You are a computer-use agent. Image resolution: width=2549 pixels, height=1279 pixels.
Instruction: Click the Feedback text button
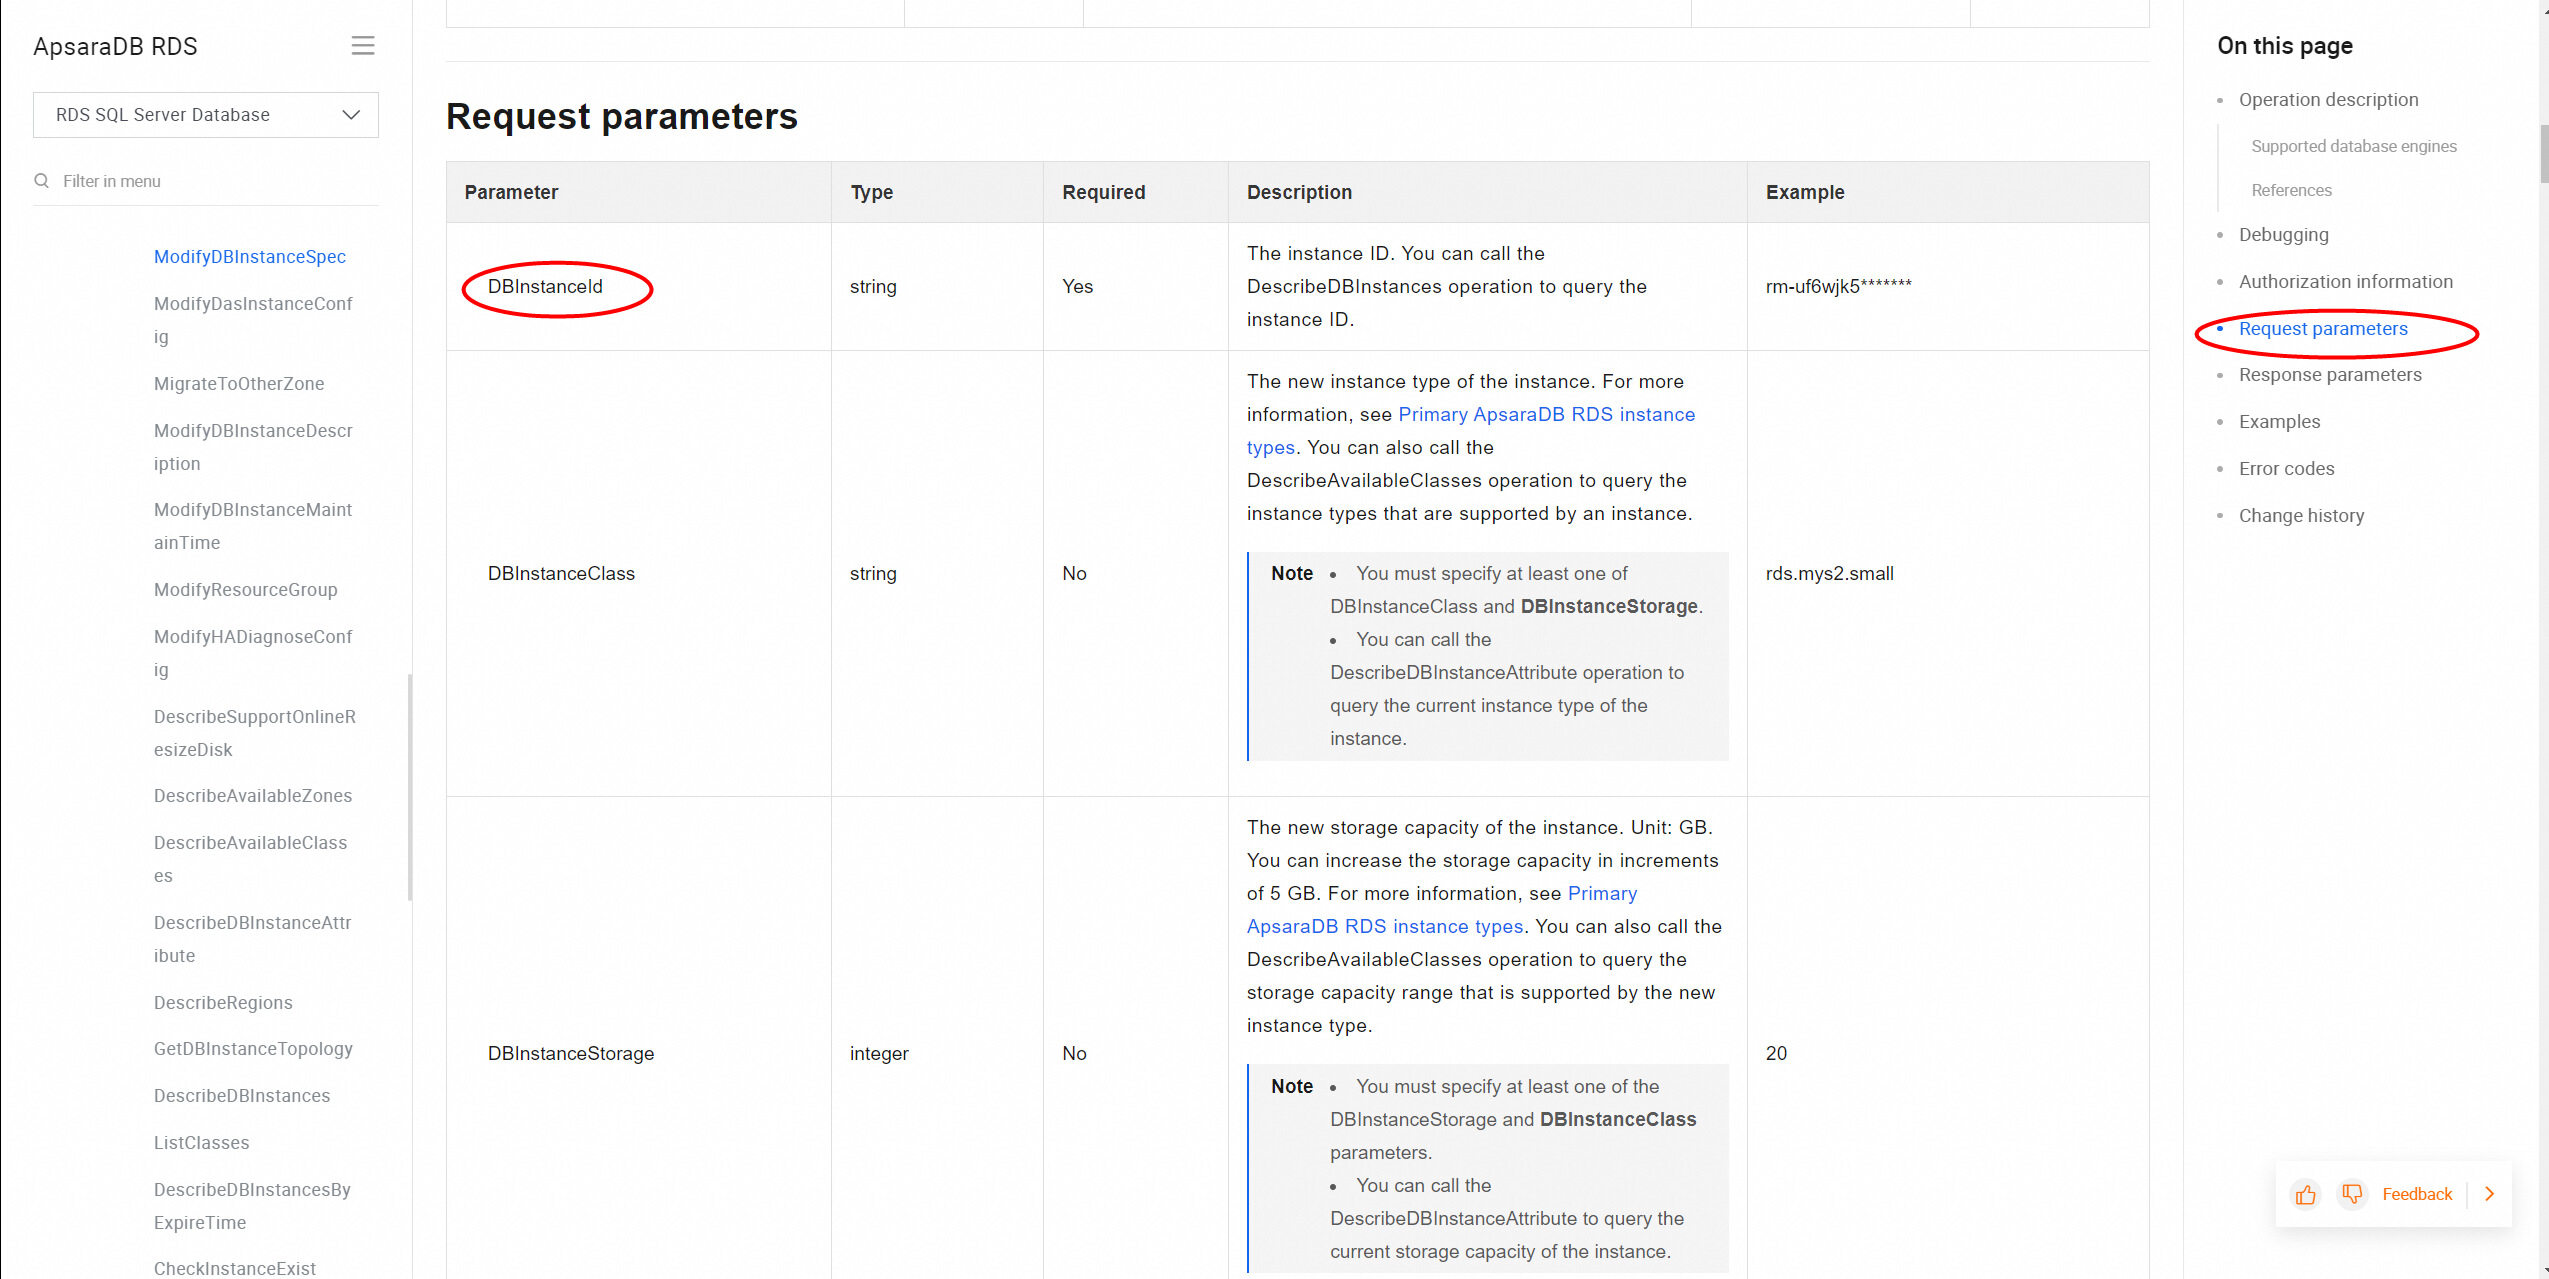pos(2416,1194)
